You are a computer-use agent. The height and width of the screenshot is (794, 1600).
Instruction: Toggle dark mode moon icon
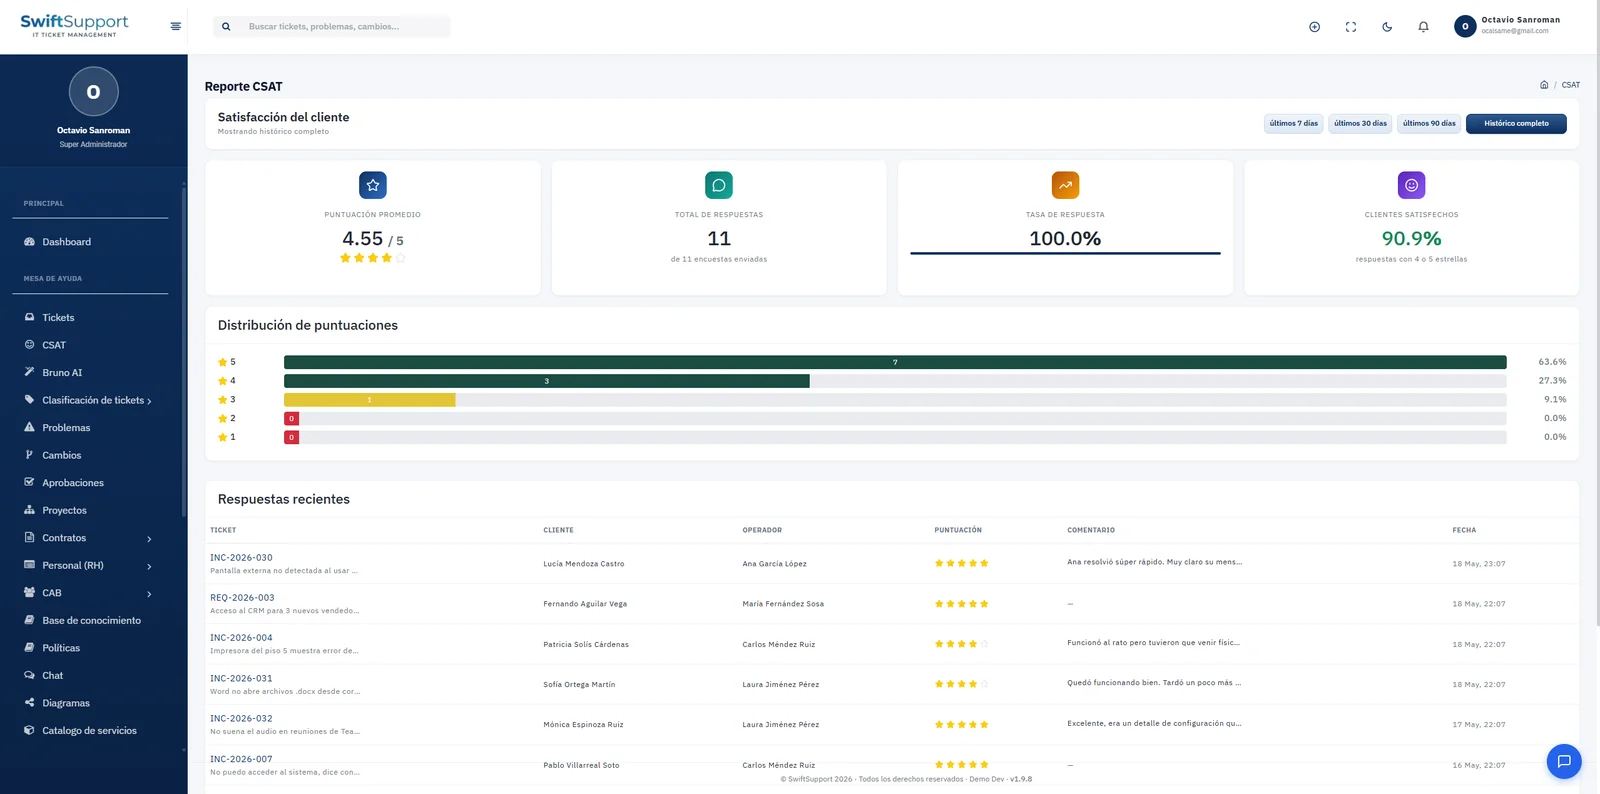[1387, 27]
